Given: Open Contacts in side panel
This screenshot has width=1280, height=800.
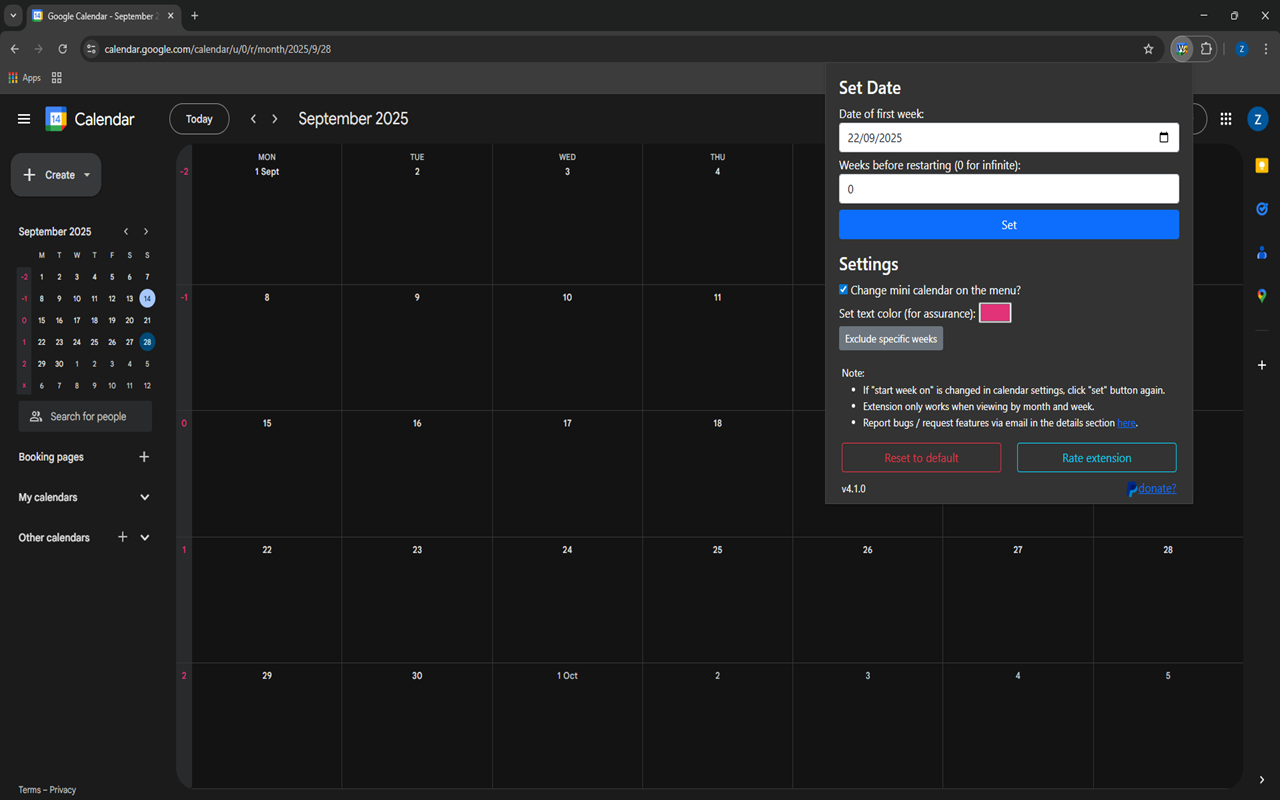Looking at the screenshot, I should coord(1262,253).
